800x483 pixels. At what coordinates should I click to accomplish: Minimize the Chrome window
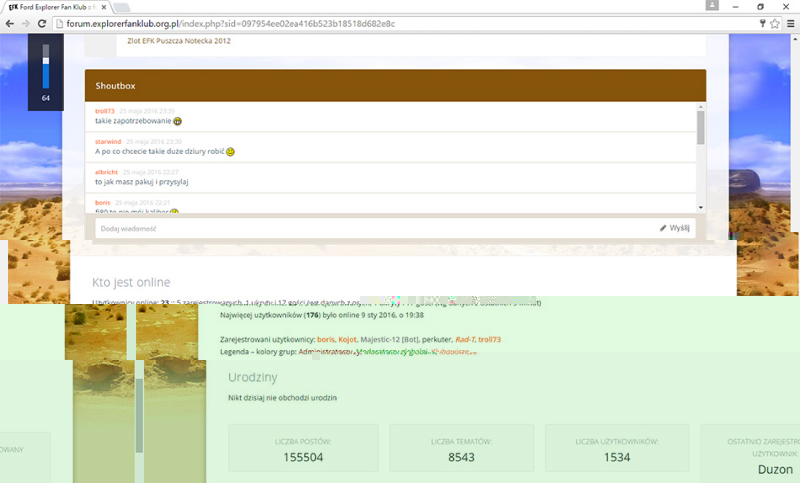[x=735, y=7]
